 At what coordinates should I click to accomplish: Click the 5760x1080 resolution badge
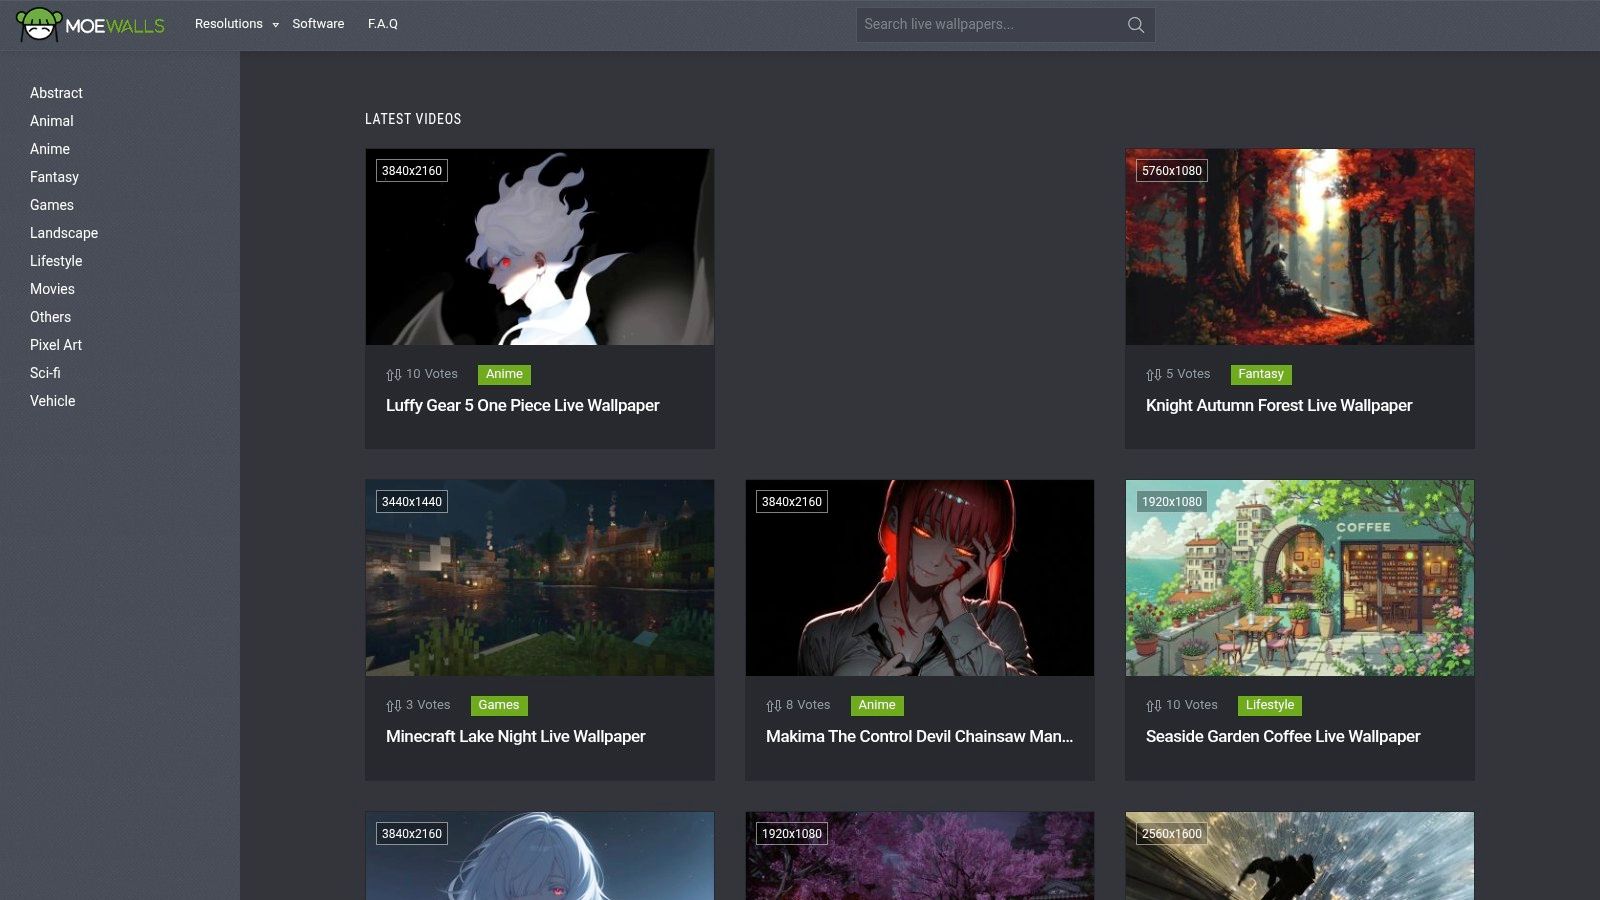(1172, 171)
